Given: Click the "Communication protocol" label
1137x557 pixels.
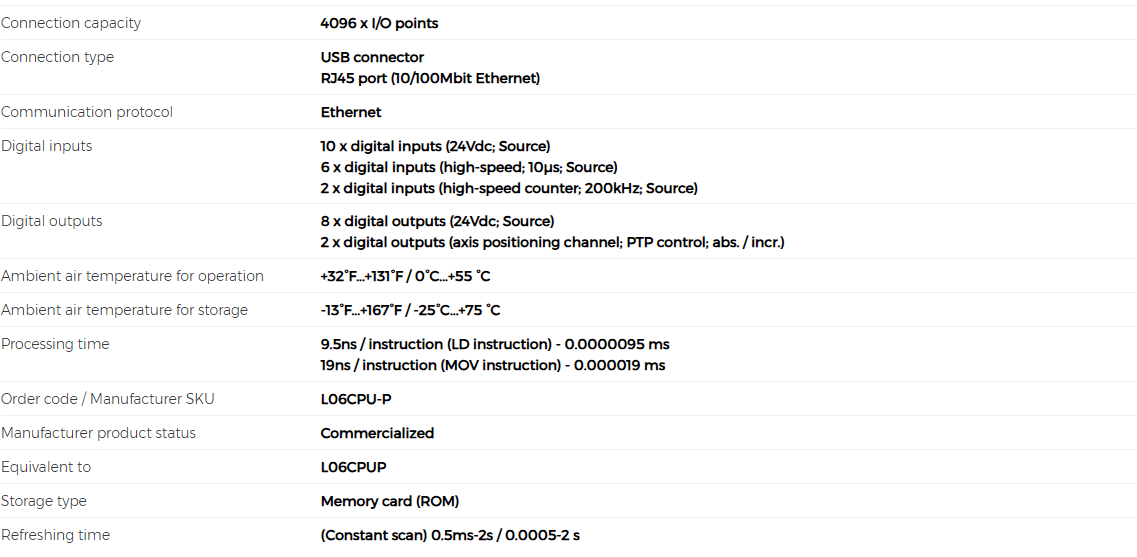Looking at the screenshot, I should [87, 112].
